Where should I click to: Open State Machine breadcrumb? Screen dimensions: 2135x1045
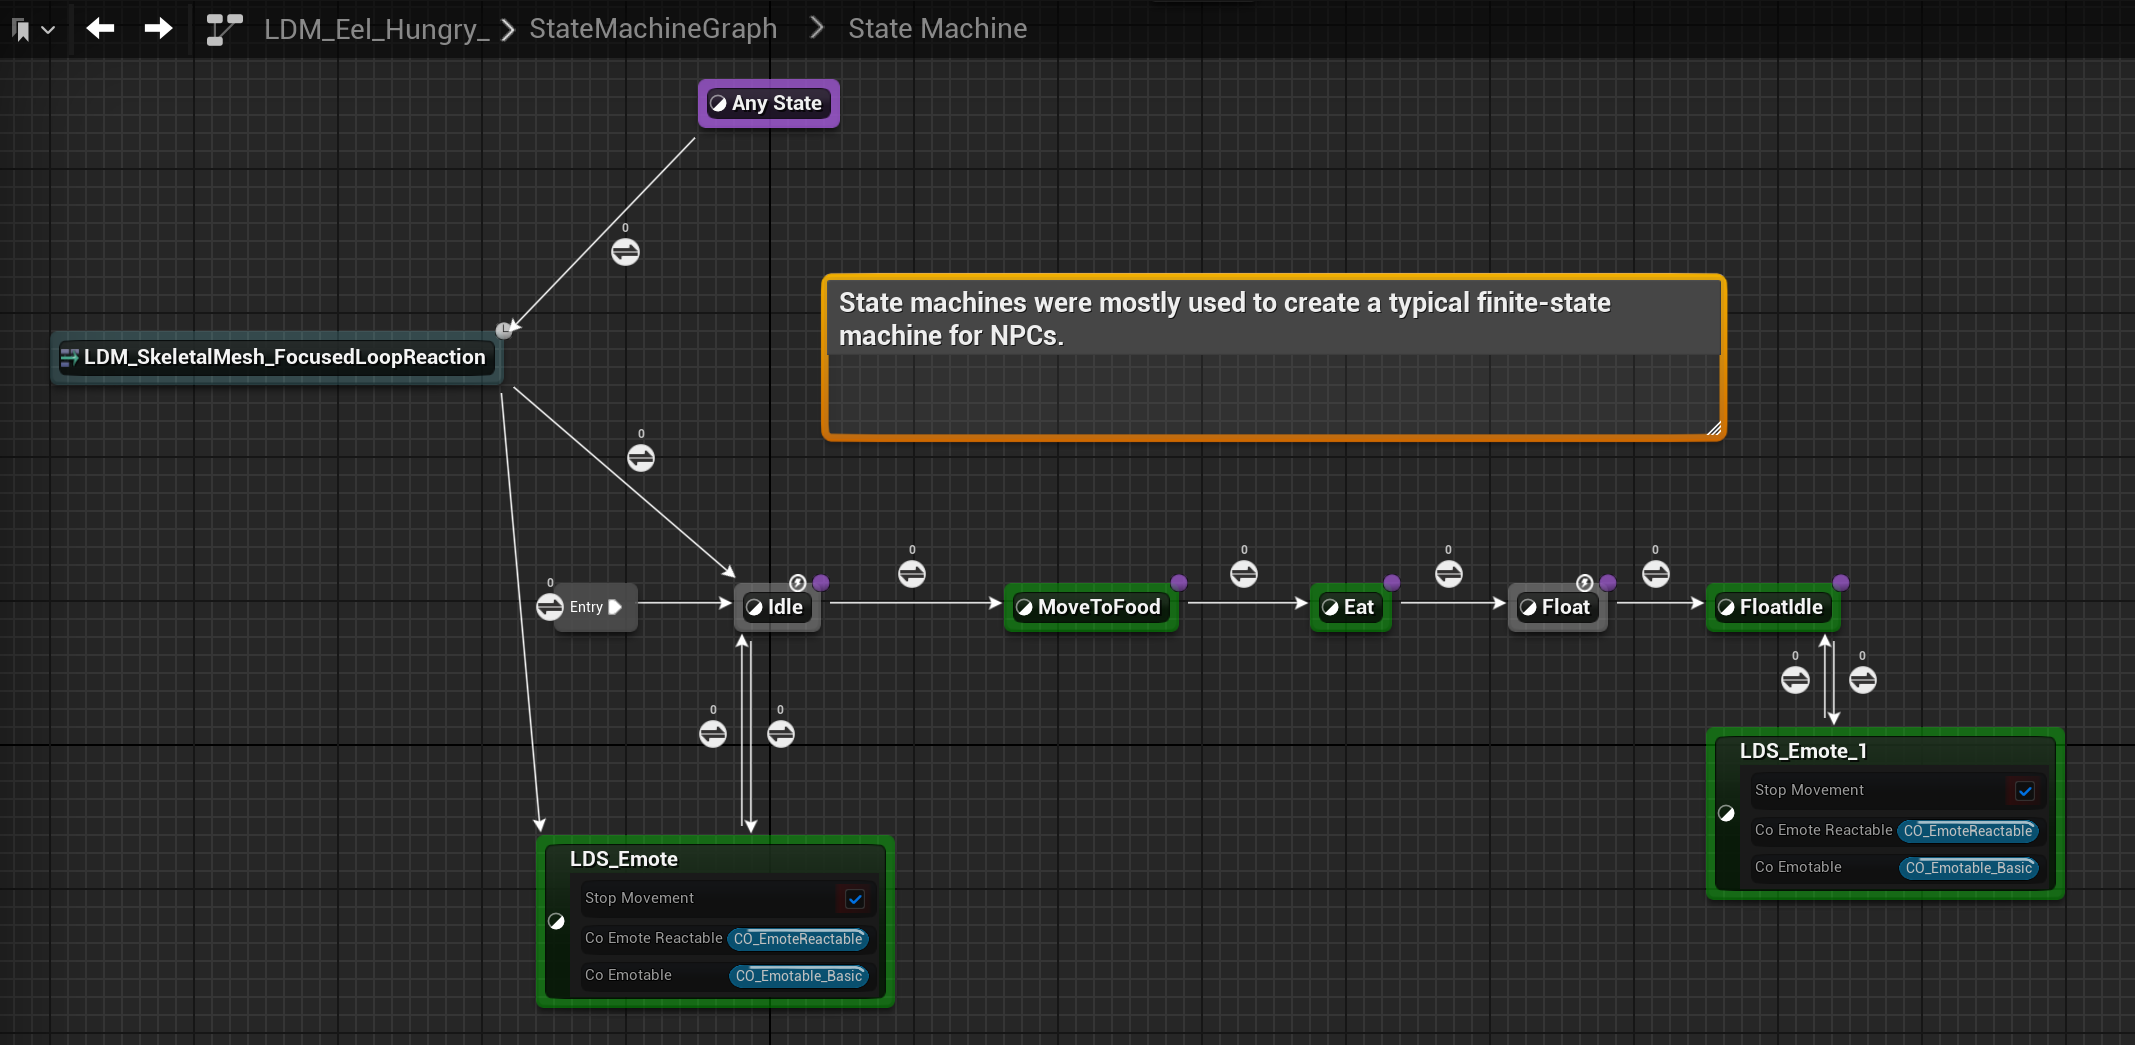(937, 29)
